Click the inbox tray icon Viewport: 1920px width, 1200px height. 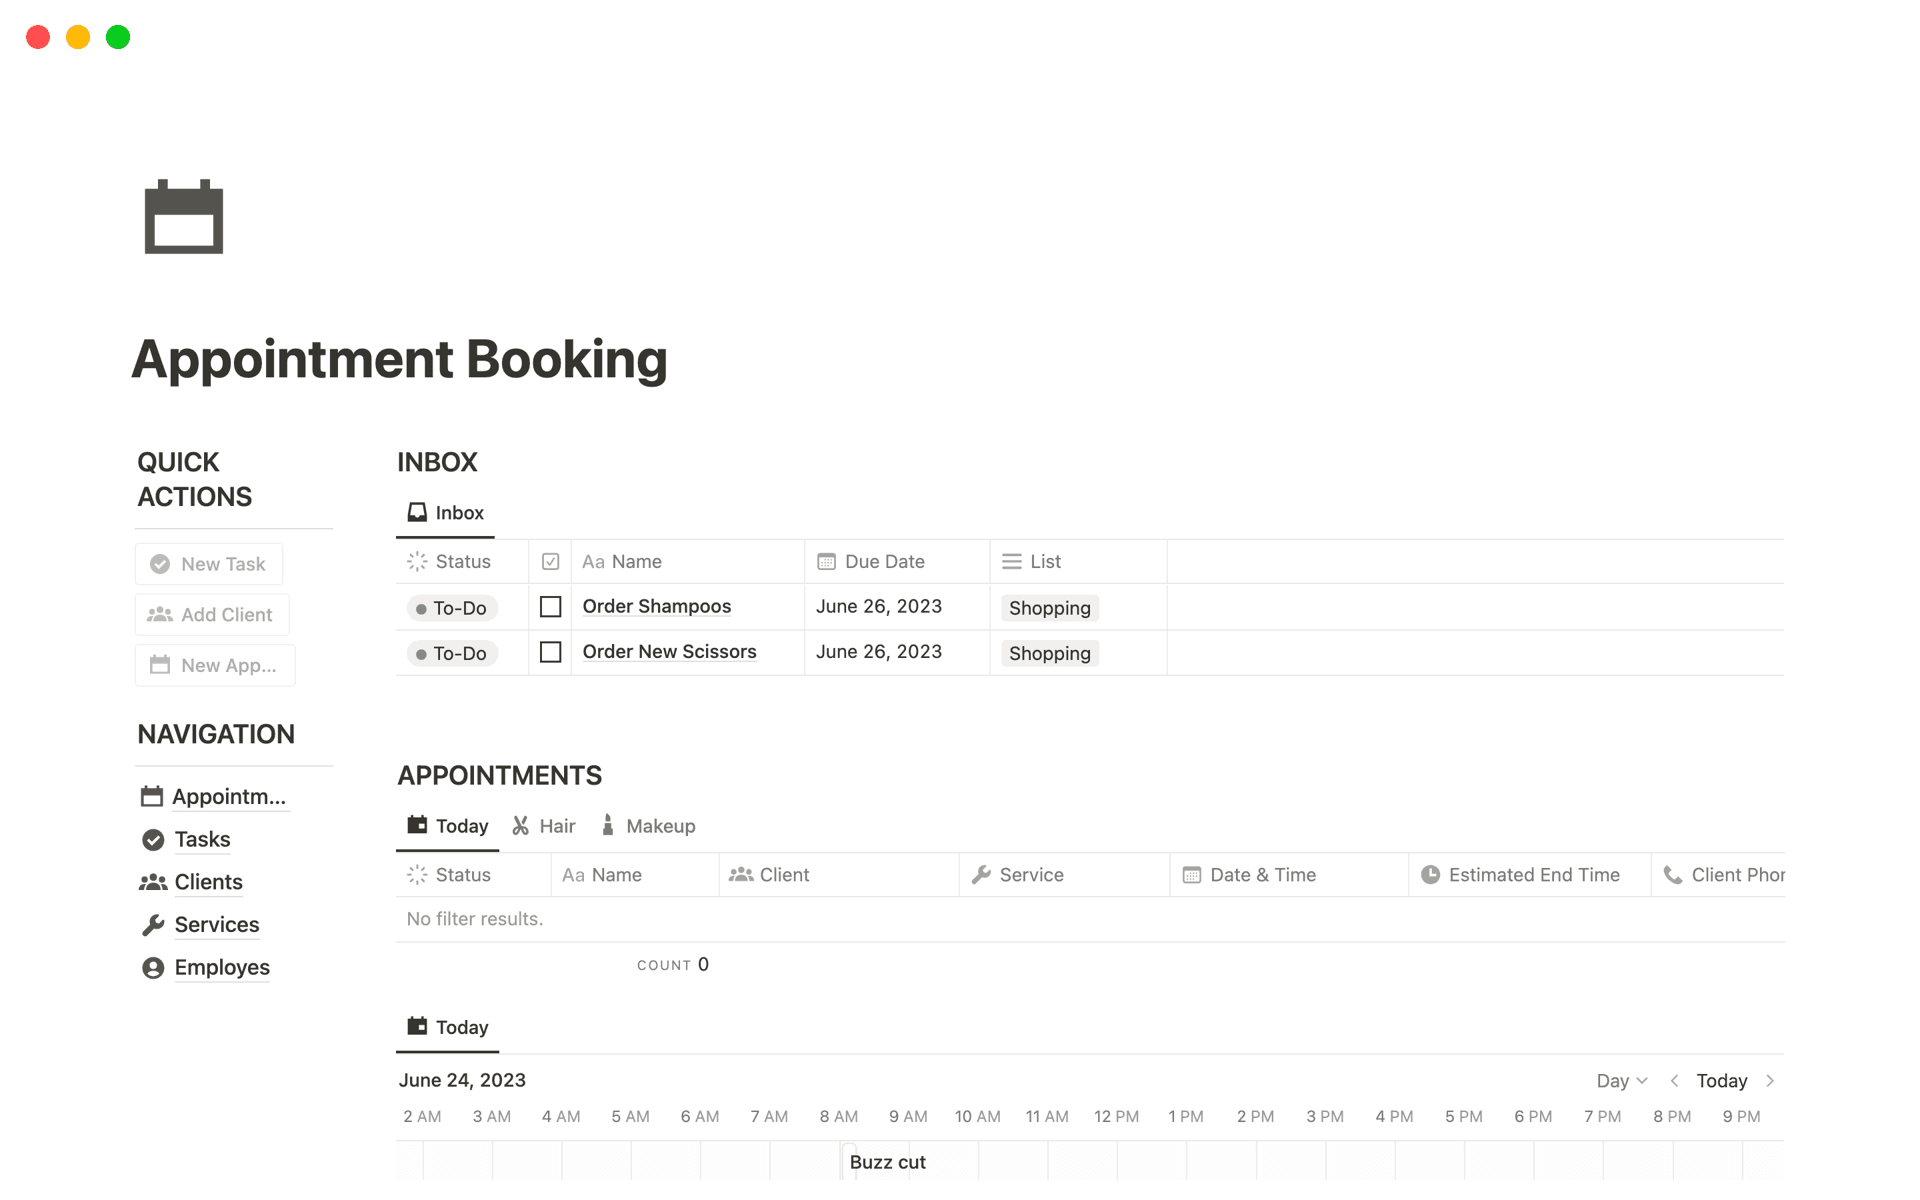tap(417, 513)
